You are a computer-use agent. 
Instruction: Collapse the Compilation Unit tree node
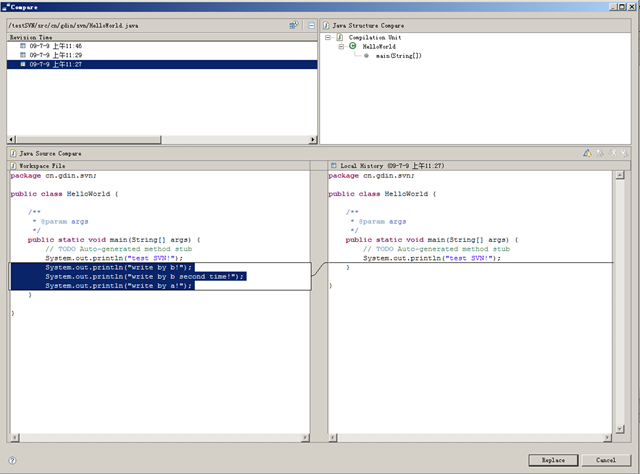(327, 38)
